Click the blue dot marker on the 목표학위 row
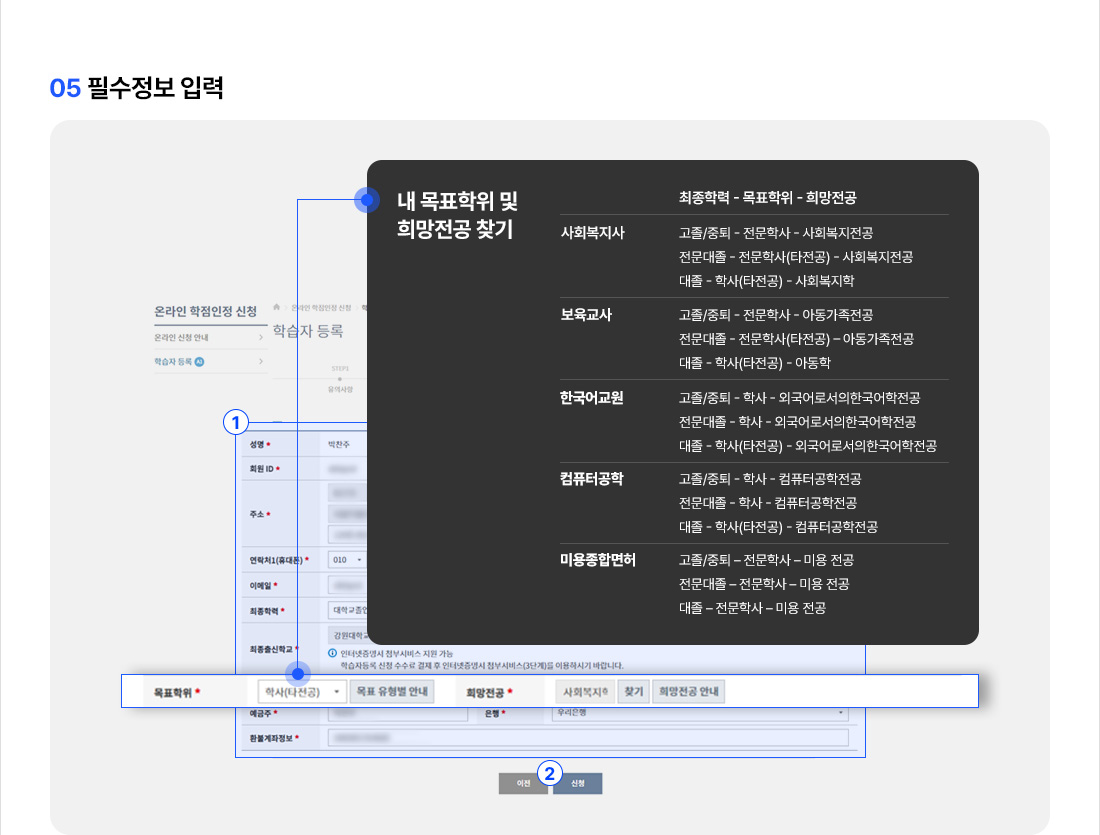Screen dimensions: 1100x835 point(297,675)
